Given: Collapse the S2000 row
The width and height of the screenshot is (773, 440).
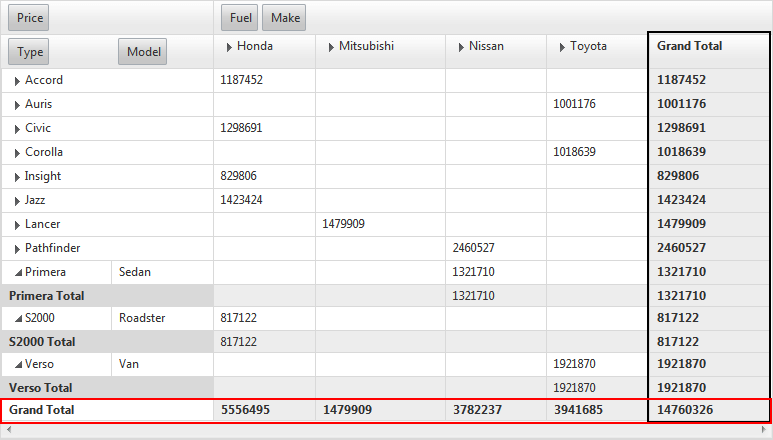Looking at the screenshot, I should coord(18,319).
